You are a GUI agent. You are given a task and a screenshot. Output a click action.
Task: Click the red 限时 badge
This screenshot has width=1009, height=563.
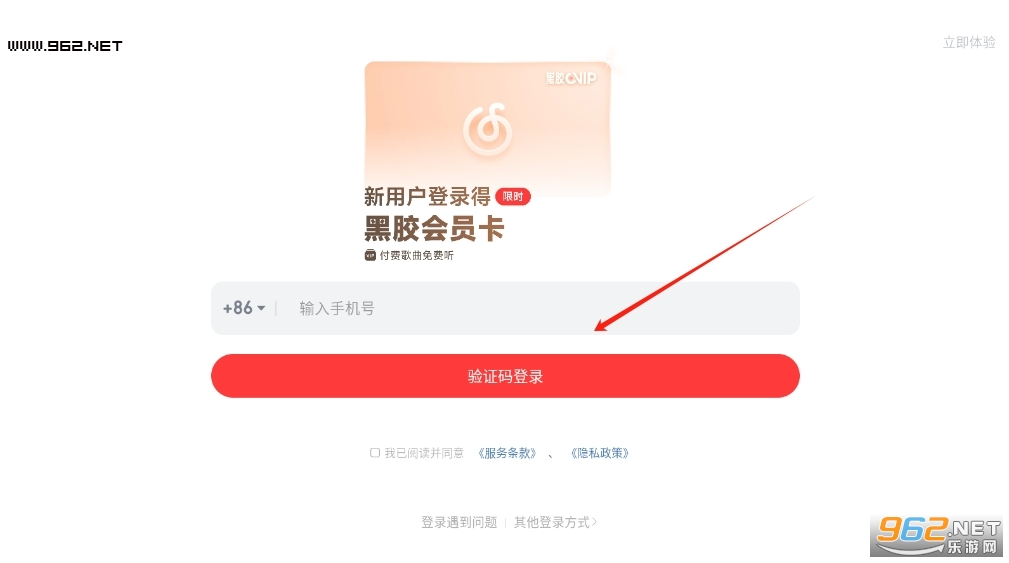click(513, 196)
